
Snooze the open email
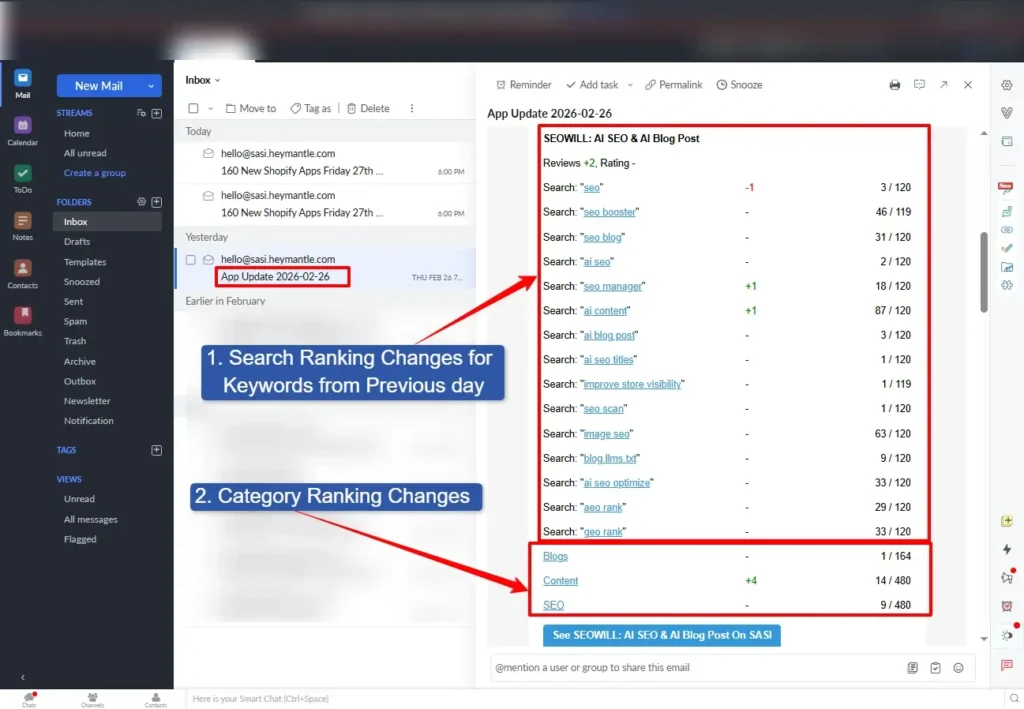tap(739, 85)
